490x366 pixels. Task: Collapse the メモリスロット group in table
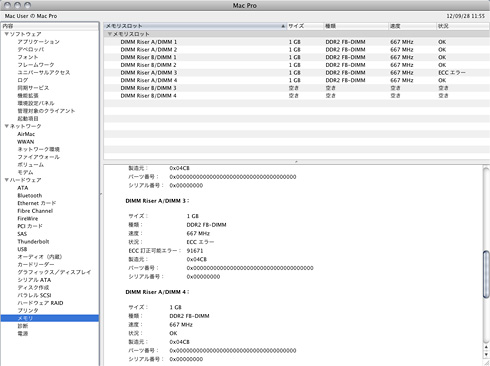pyautogui.click(x=110, y=34)
